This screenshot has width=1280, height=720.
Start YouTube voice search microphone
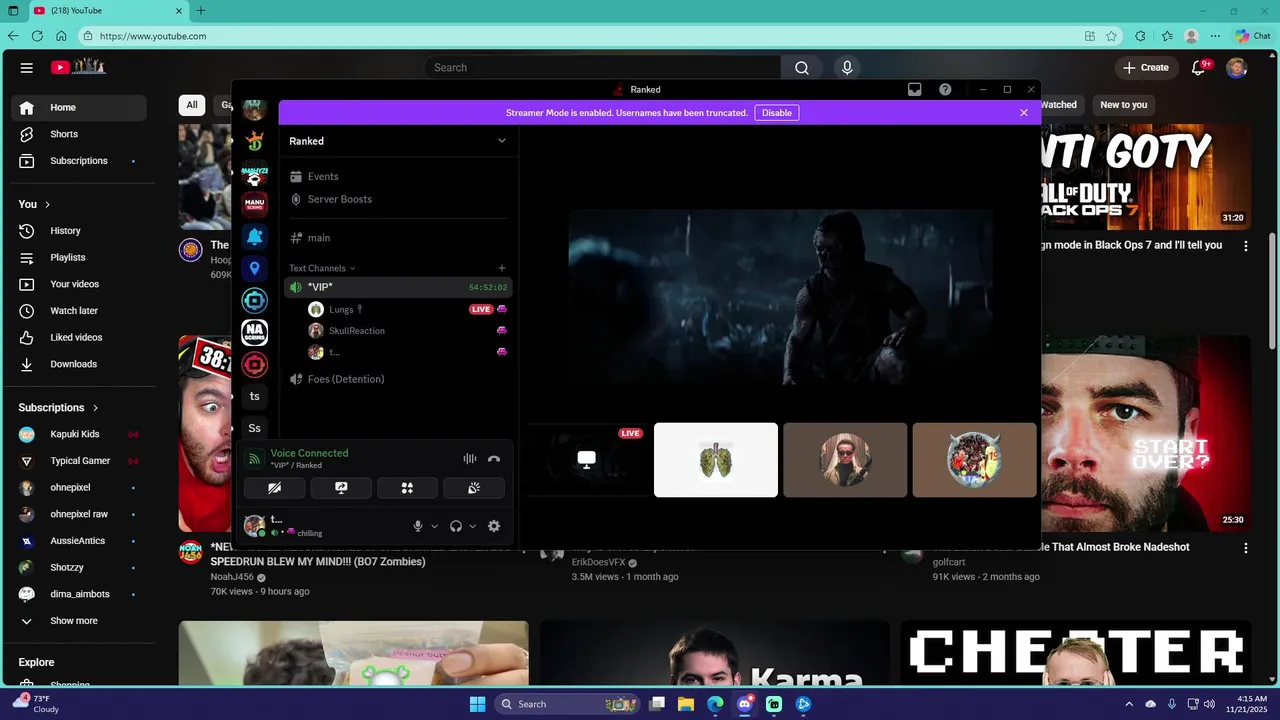coord(847,67)
